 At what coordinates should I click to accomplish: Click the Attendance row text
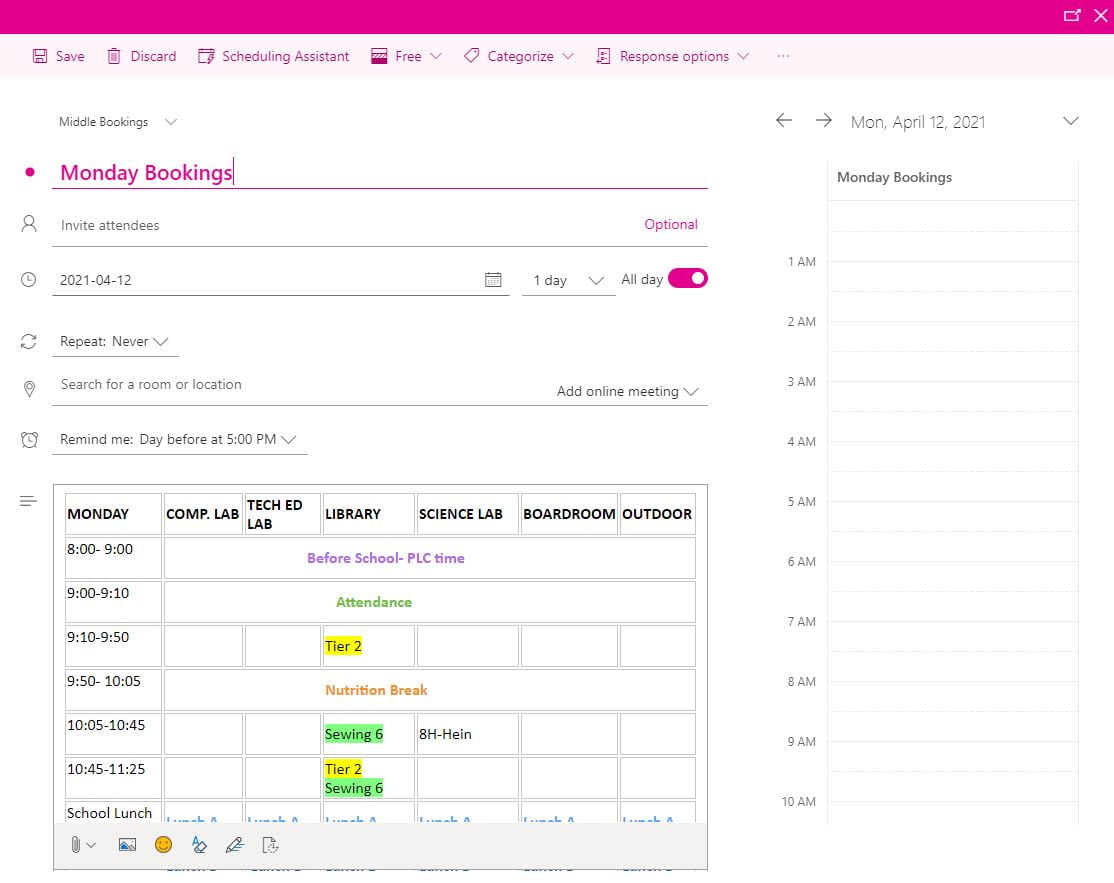pos(374,602)
